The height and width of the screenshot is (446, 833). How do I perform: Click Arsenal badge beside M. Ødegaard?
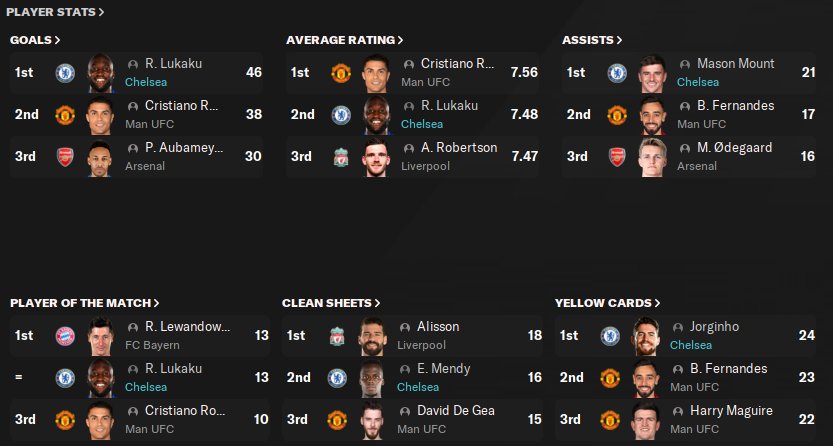pyautogui.click(x=617, y=157)
